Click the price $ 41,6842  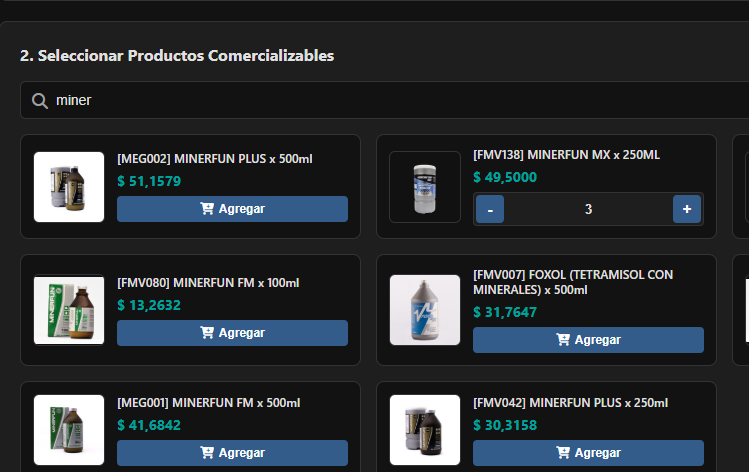point(149,425)
